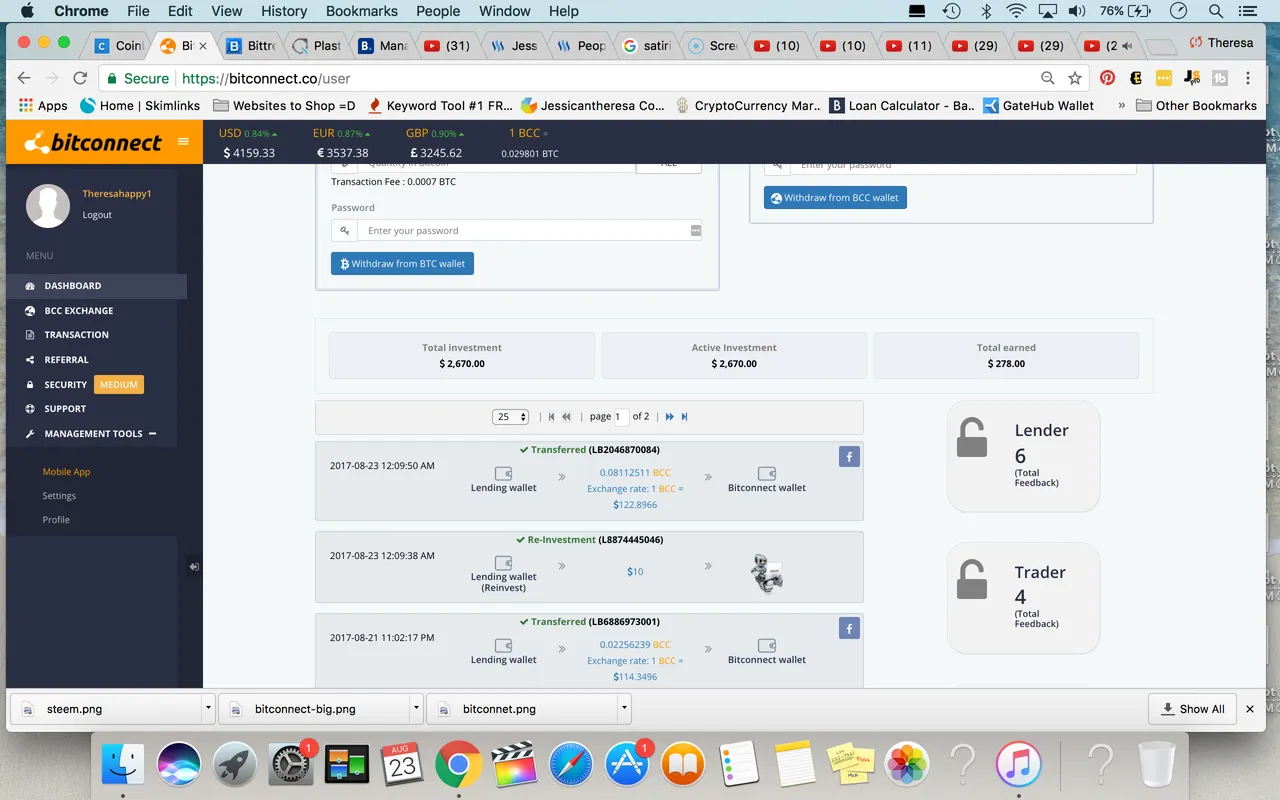Viewport: 1280px width, 800px height.
Task: Click the Total earned $278.00 box
Action: click(x=1006, y=356)
